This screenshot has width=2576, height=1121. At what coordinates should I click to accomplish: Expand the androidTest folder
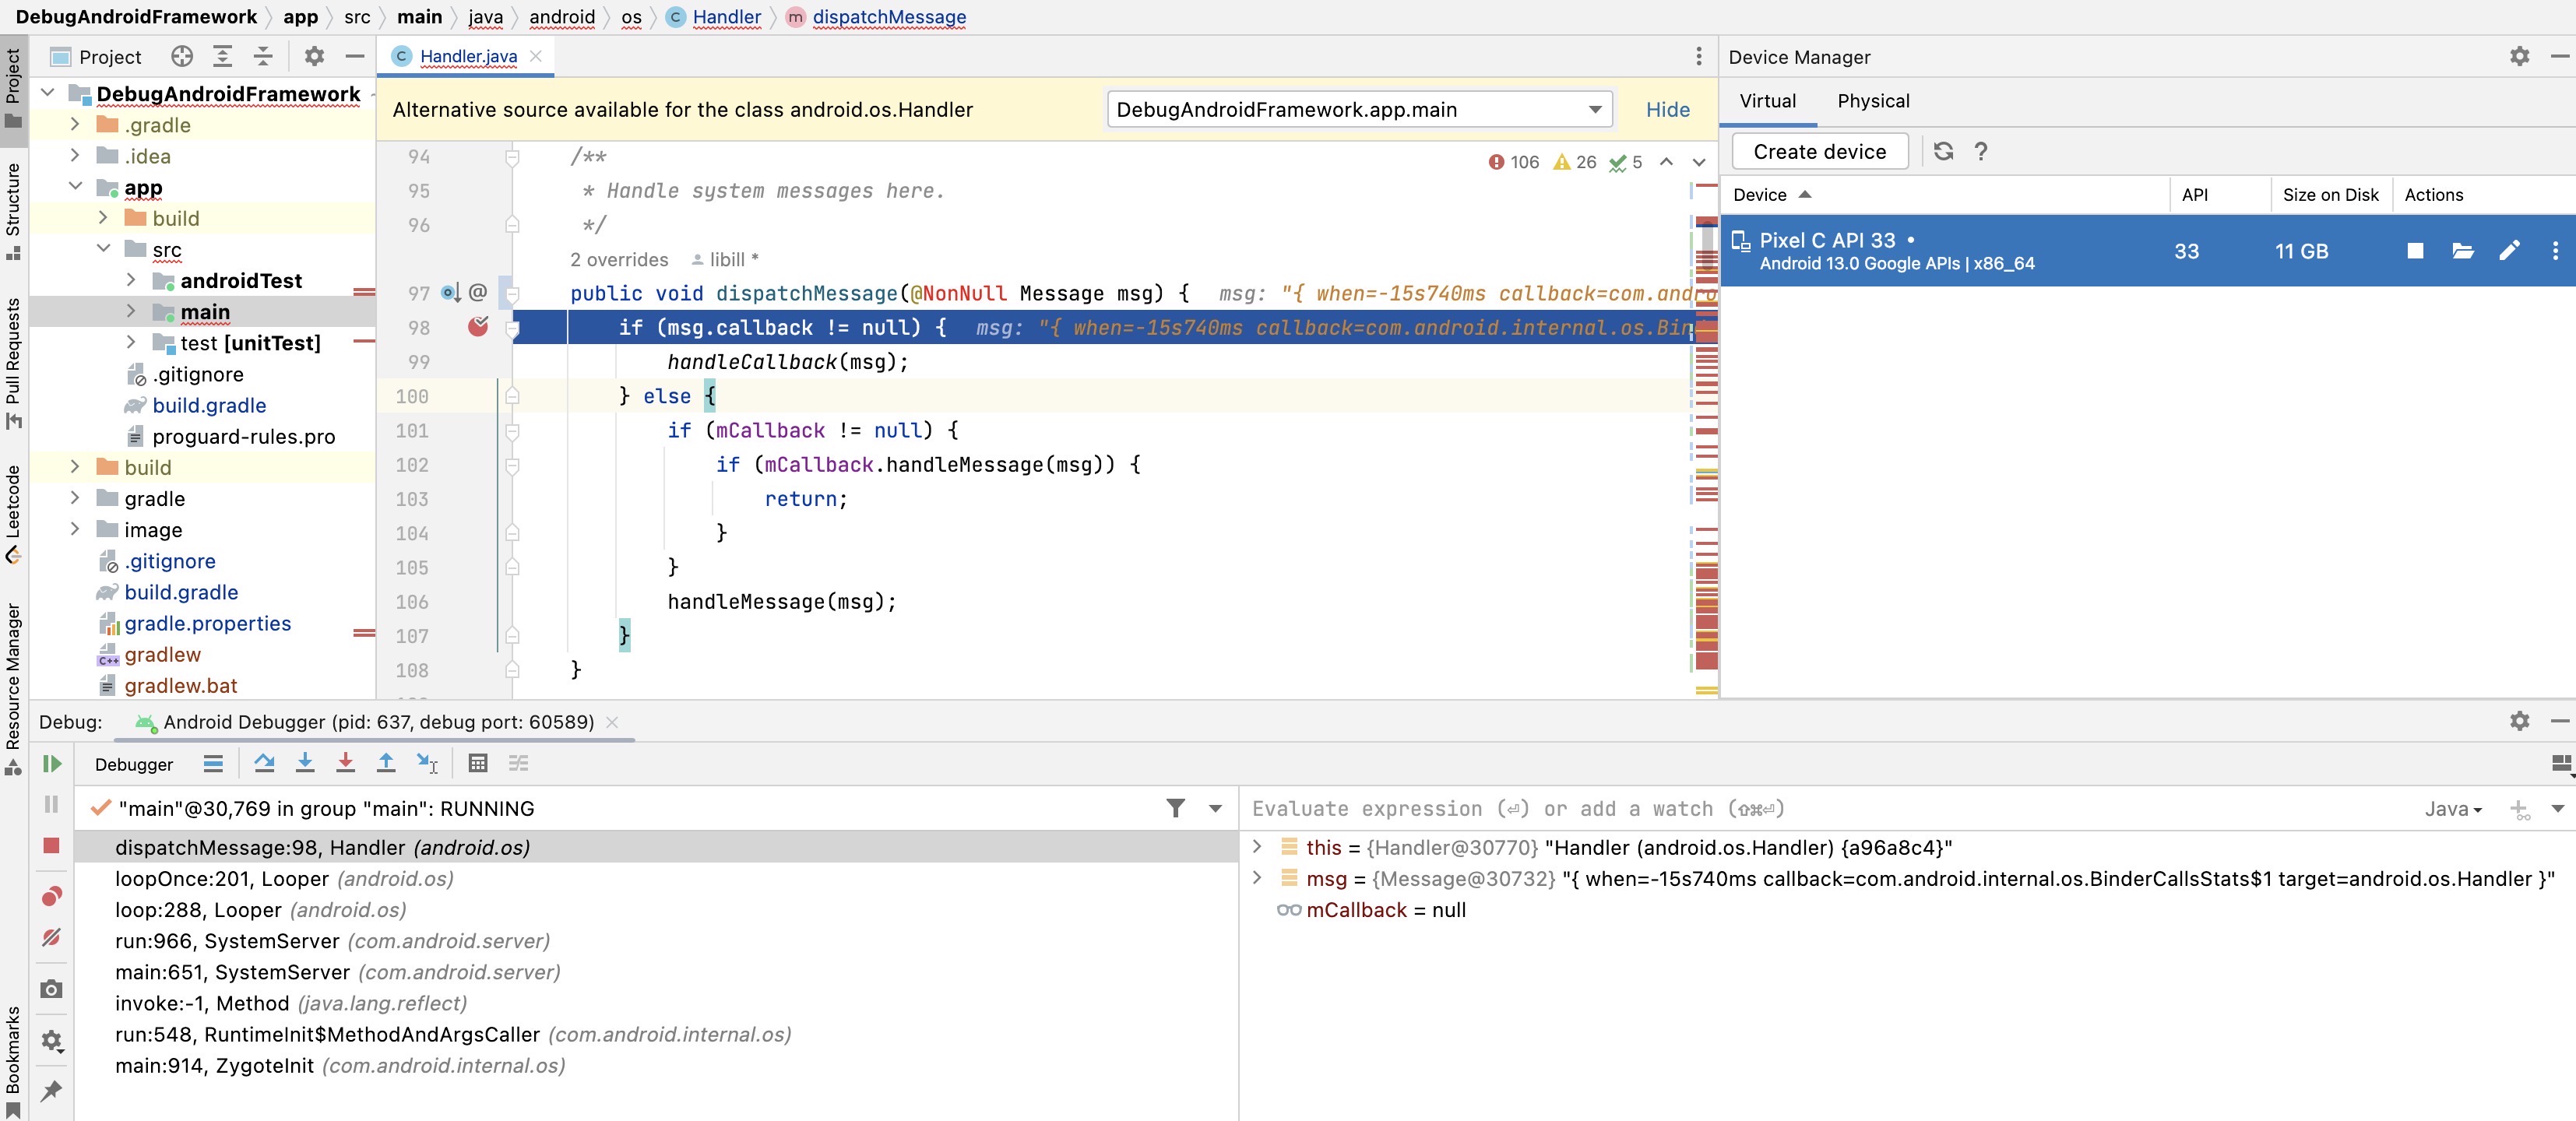click(x=131, y=281)
